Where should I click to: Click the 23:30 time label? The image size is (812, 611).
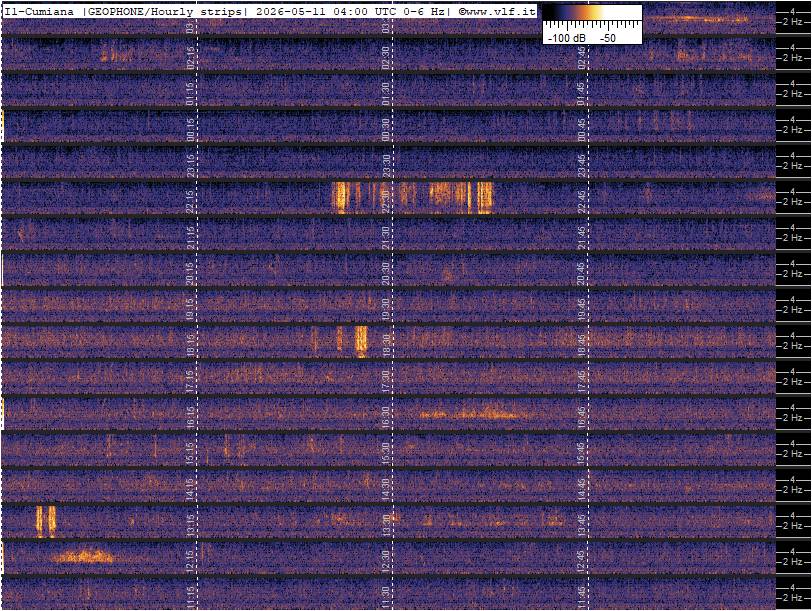[386, 165]
